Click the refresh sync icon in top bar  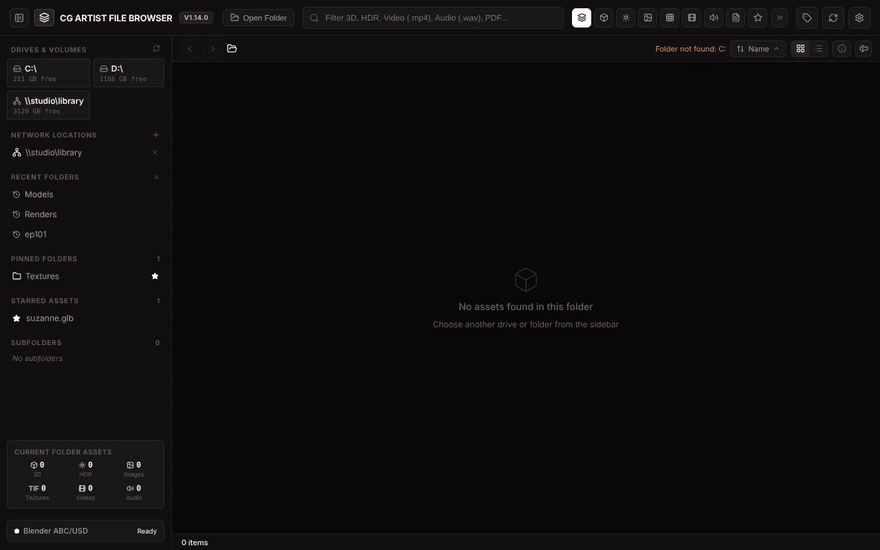coord(833,17)
